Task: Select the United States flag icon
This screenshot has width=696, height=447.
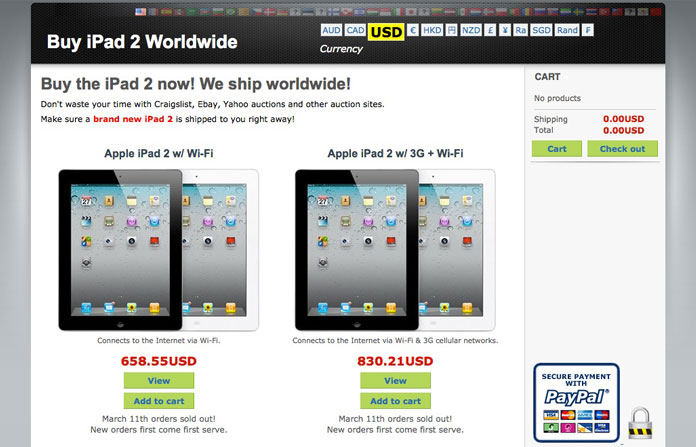Action: (x=141, y=12)
